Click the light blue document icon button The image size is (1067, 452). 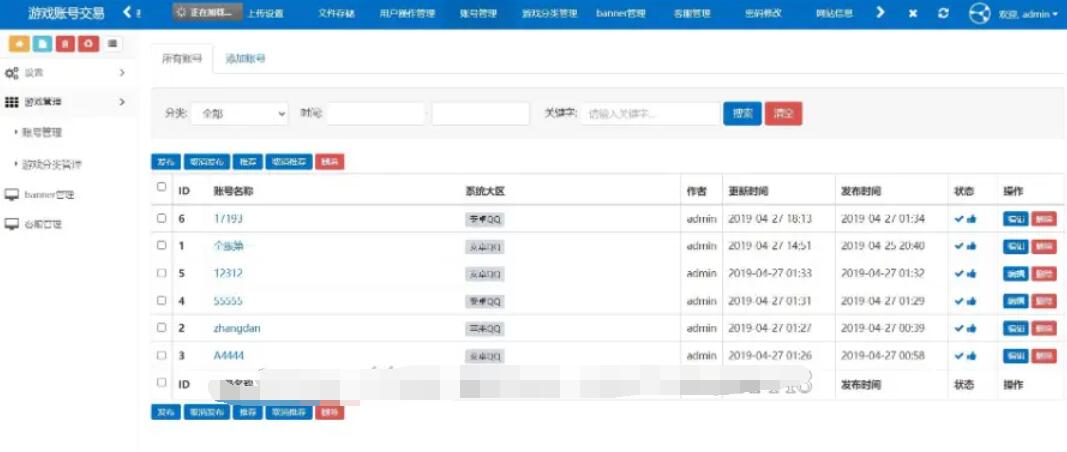pos(41,44)
